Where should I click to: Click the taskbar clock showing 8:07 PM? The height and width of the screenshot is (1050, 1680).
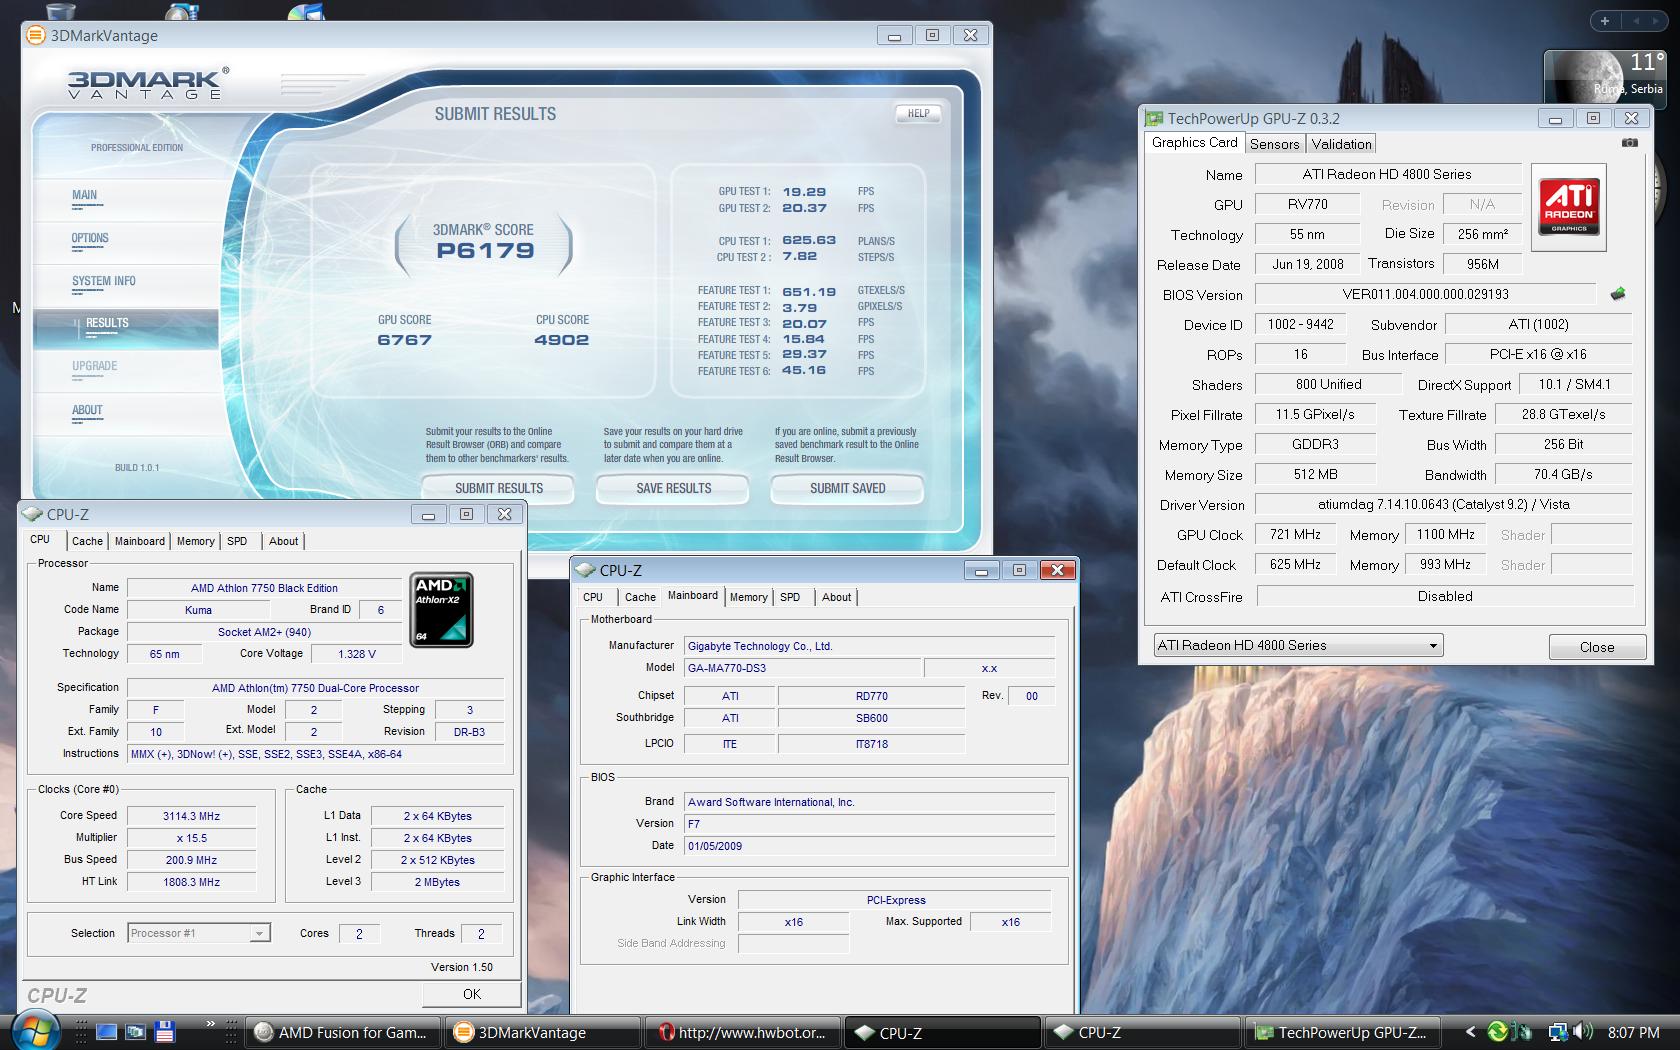tap(1634, 1032)
